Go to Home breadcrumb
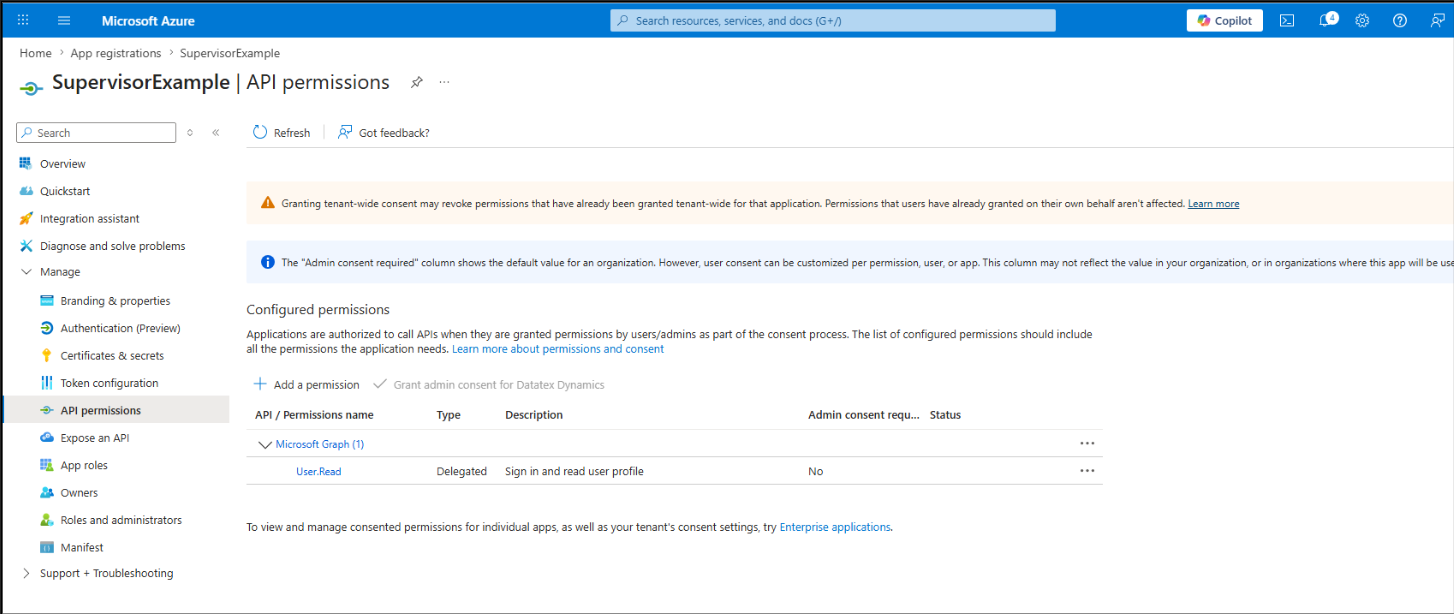 [35, 53]
